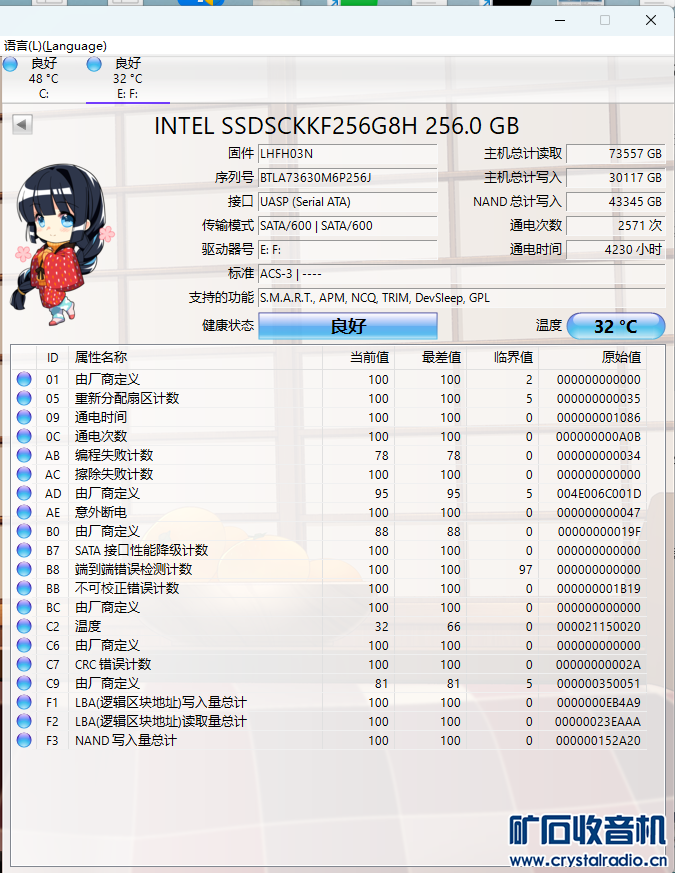Click the status orb in row C9
Screen dimensions: 675x873
point(24,683)
